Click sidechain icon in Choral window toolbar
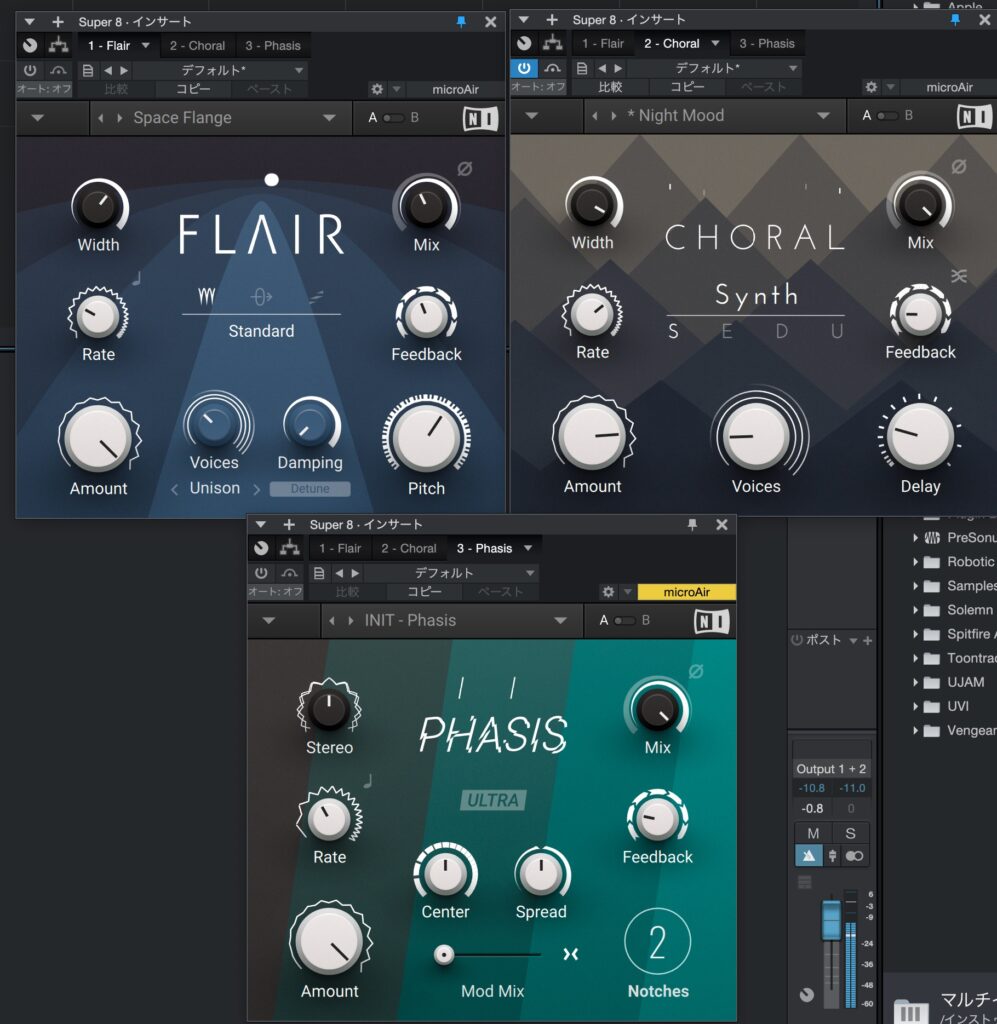Viewport: 997px width, 1024px height. 553,68
